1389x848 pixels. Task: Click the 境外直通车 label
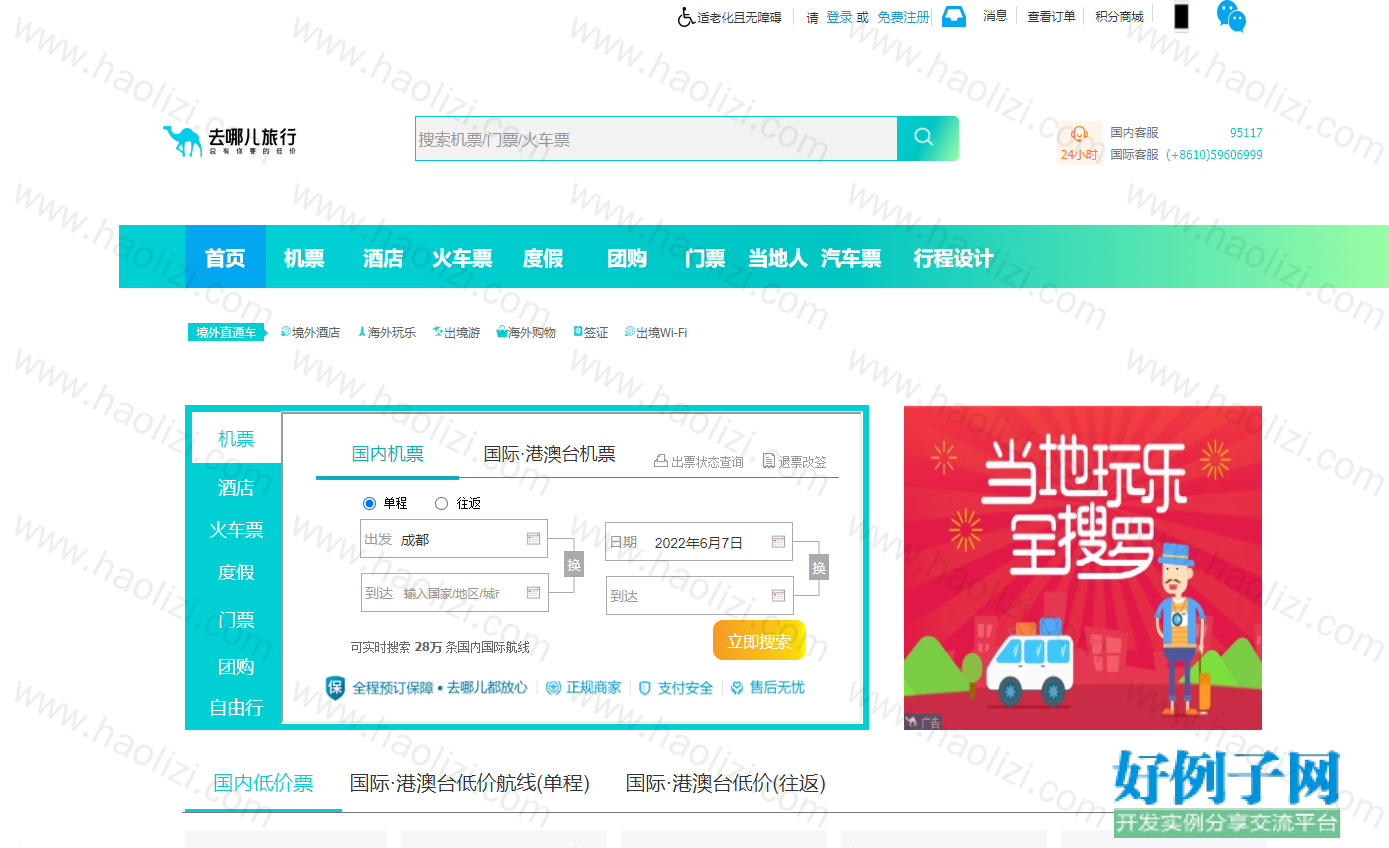coord(226,333)
